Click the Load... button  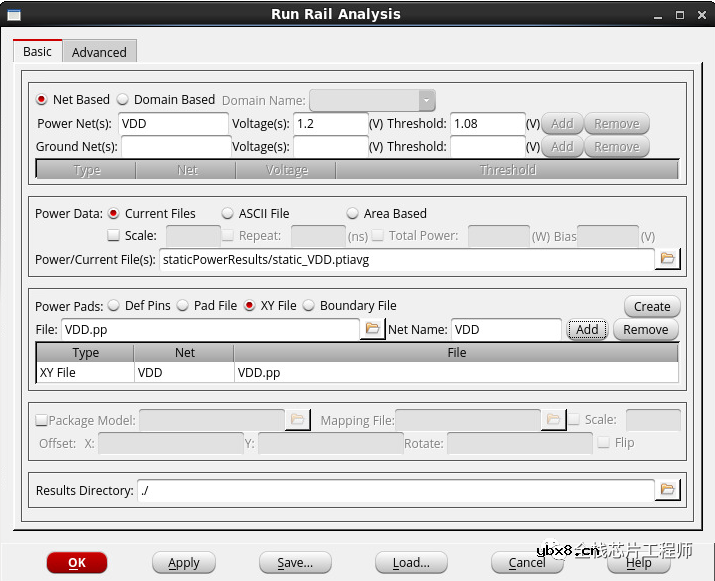point(411,563)
